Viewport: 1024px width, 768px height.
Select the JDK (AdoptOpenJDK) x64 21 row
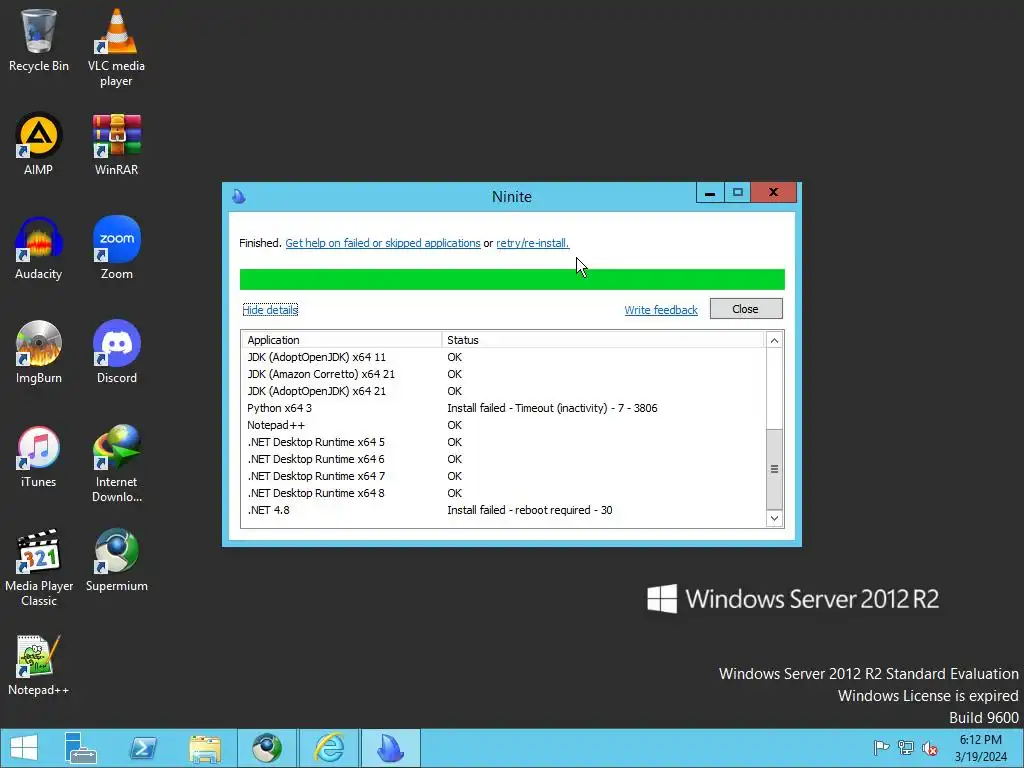[503, 391]
